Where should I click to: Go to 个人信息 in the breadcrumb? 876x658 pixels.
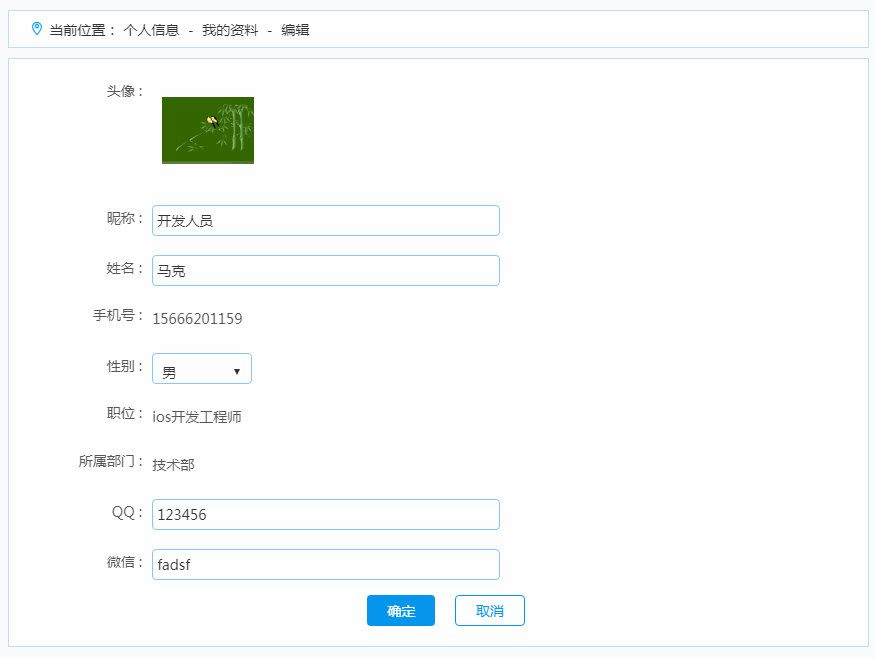tap(151, 30)
